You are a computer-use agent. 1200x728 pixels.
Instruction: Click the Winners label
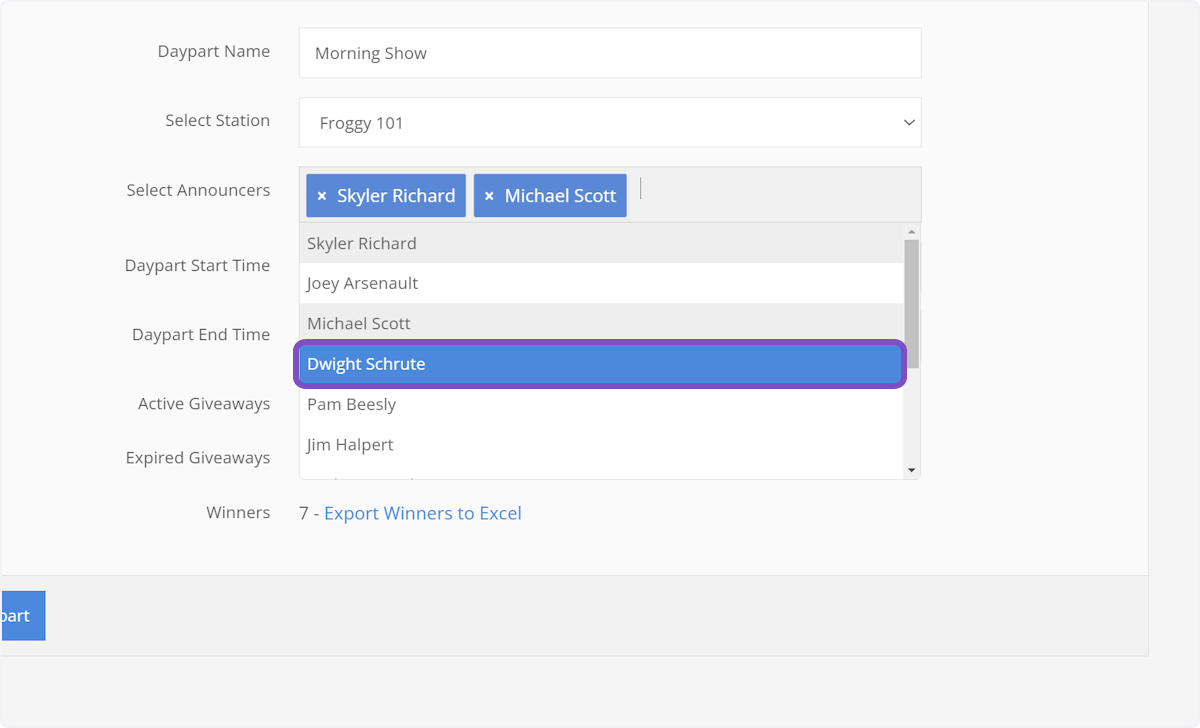238,512
